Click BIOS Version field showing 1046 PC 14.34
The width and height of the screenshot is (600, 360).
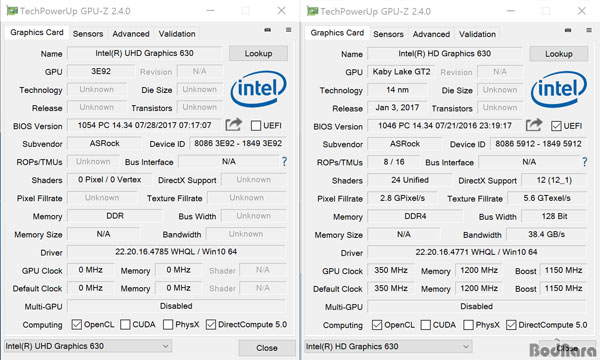(445, 125)
